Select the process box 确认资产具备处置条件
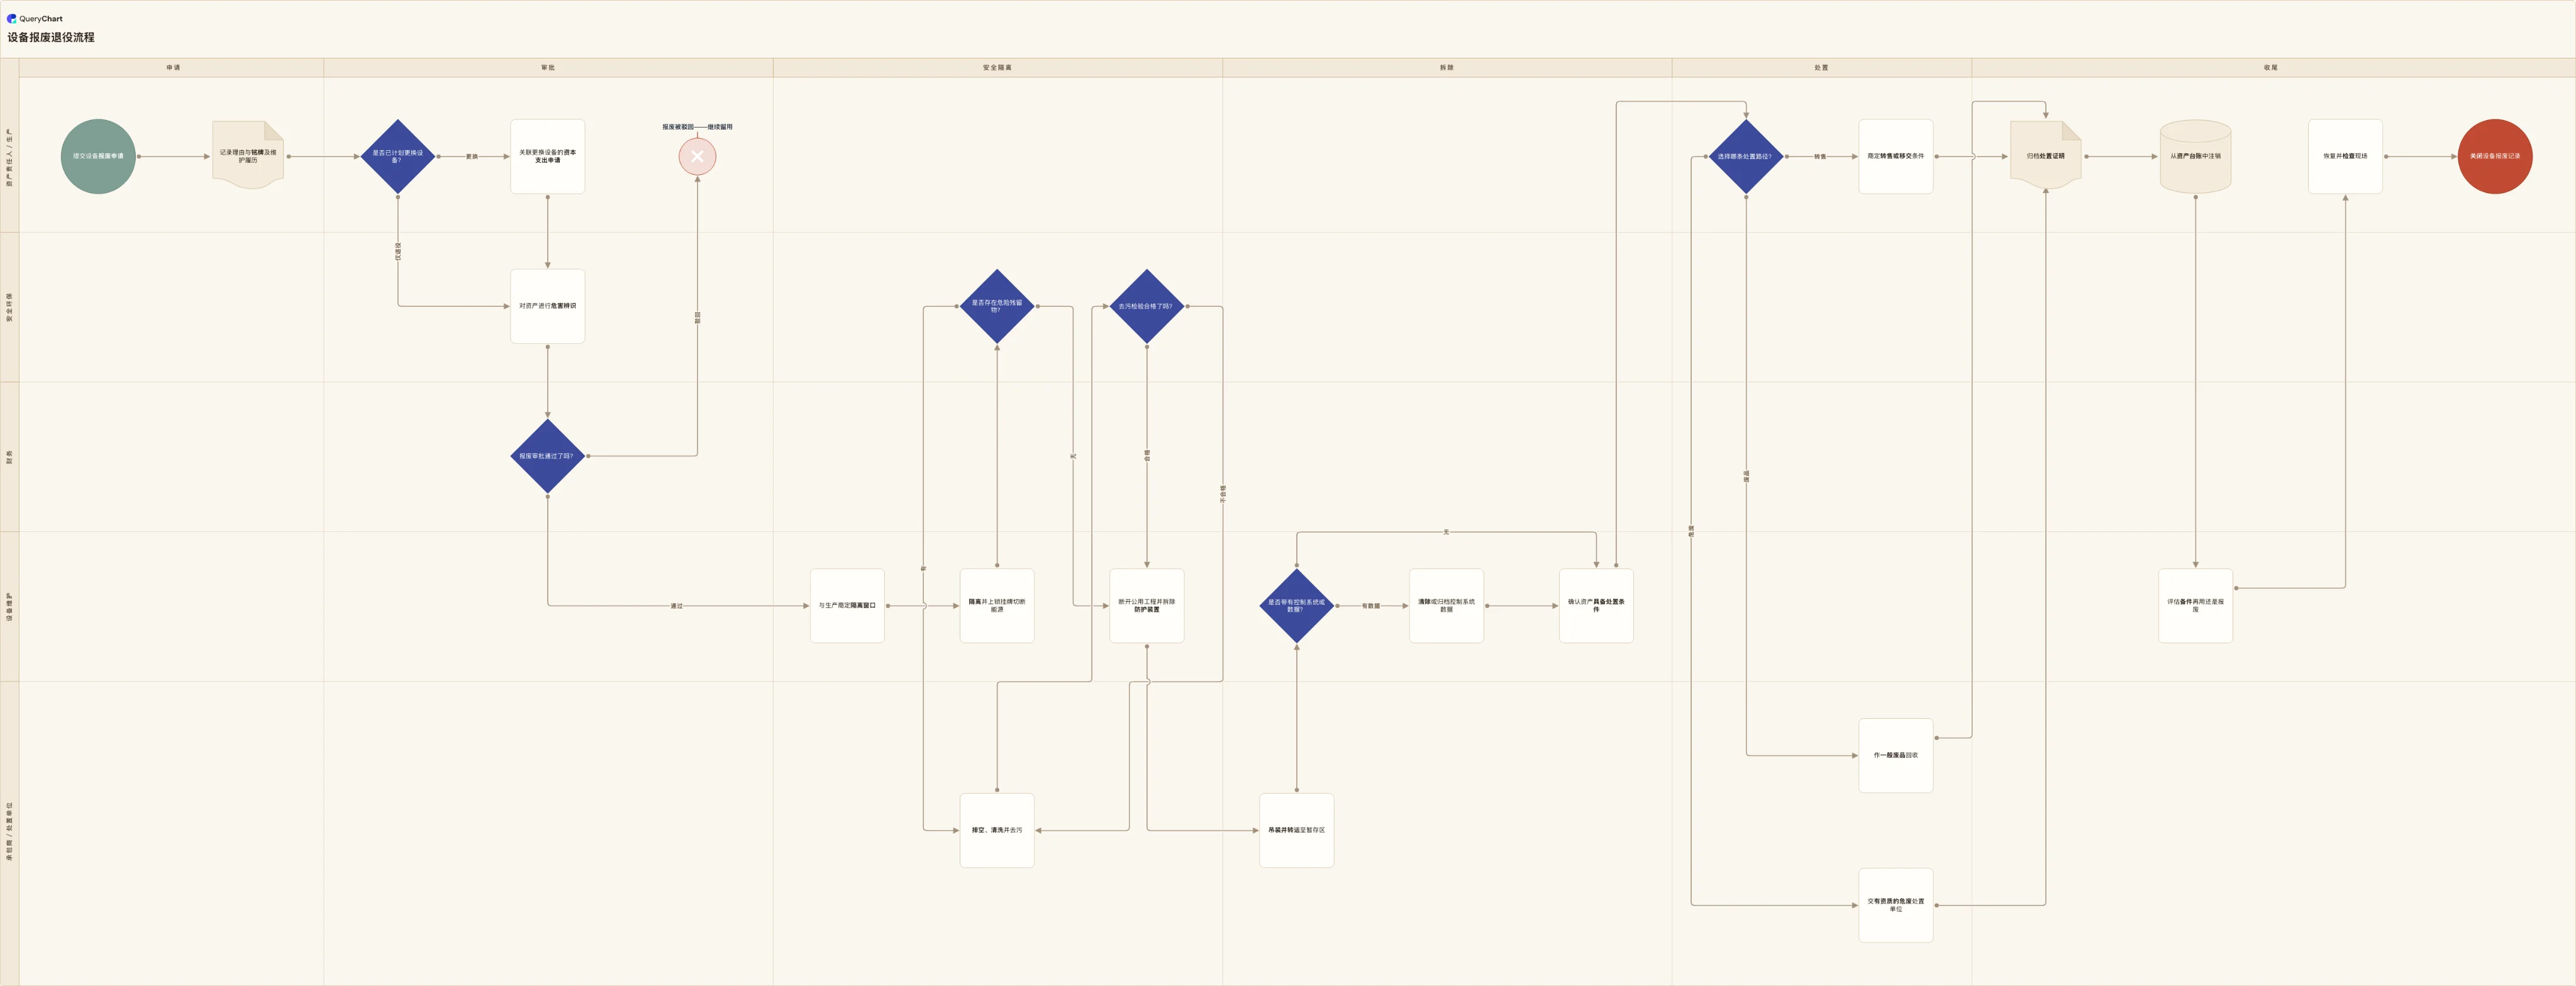Image resolution: width=2576 pixels, height=986 pixels. 1596,606
